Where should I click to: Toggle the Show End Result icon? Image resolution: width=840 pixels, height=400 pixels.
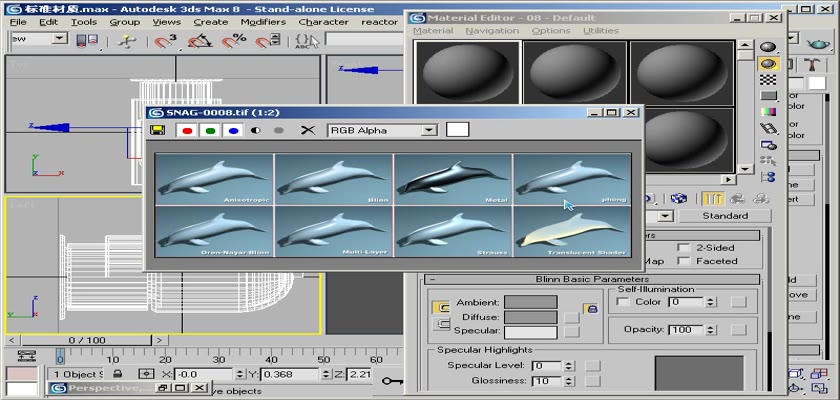point(712,198)
